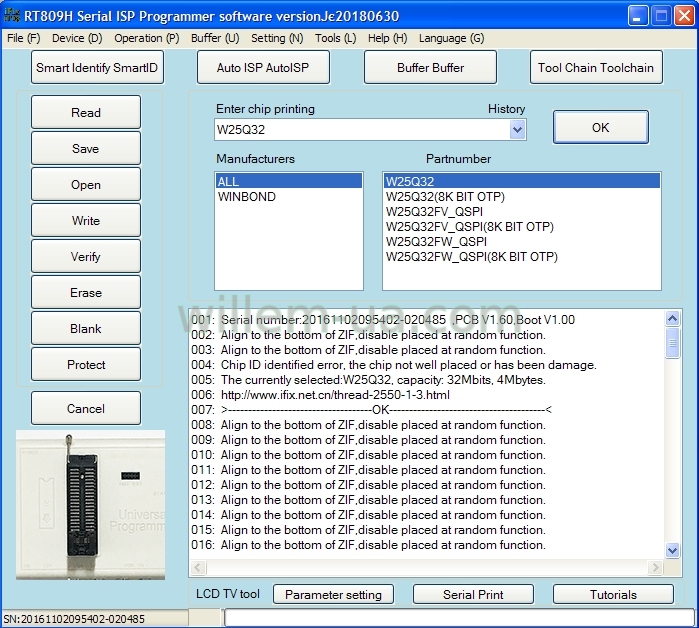
Task: Click the Read button
Action: tap(86, 112)
